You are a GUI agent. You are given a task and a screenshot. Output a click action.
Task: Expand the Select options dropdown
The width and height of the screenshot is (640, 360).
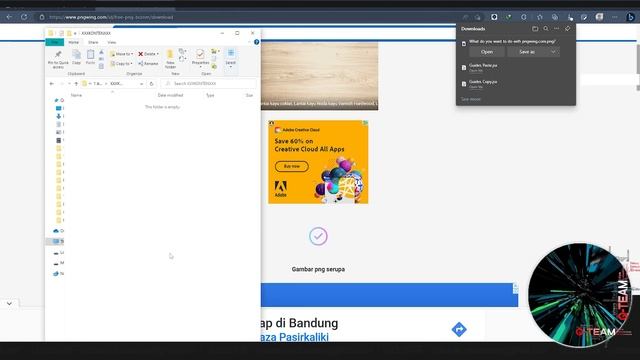click(231, 58)
